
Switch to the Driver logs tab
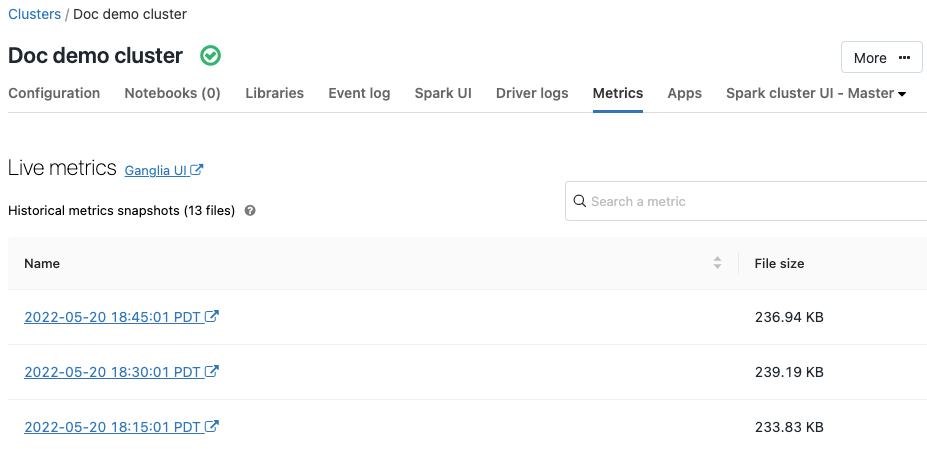click(532, 93)
